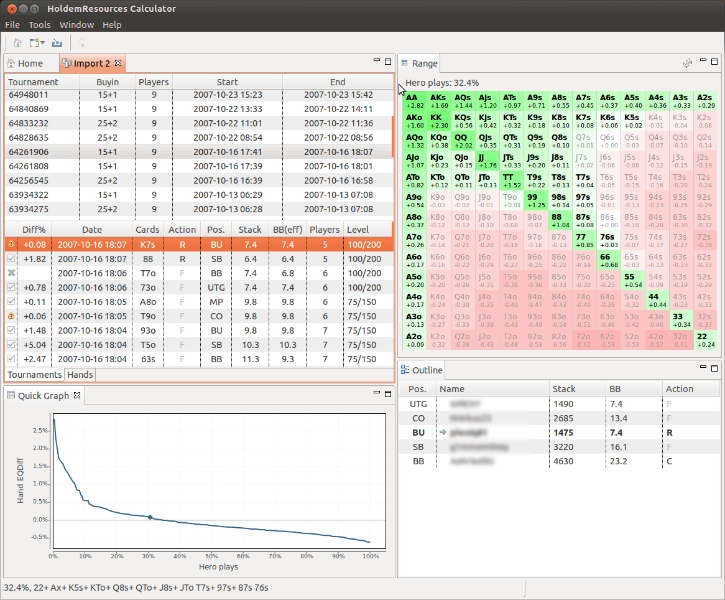Sort hands by BB(eff) column header
The width and height of the screenshot is (725, 600).
(287, 230)
